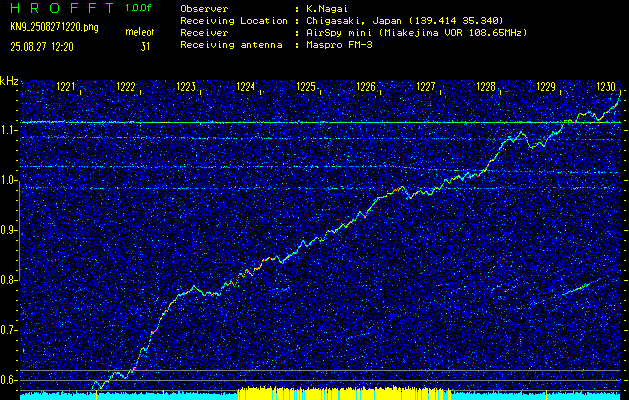Click the yellow segment of the bottom level bar
This screenshot has width=629, height=400.
[344, 393]
